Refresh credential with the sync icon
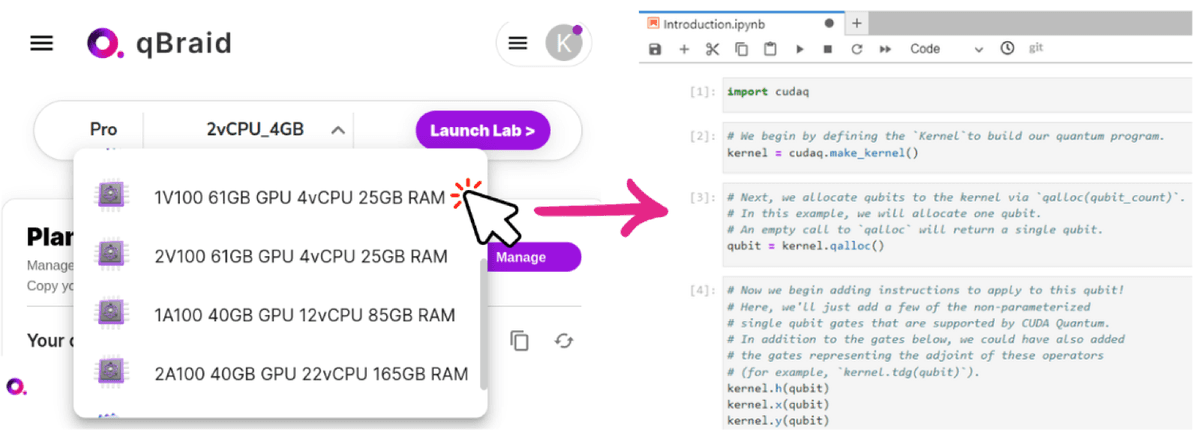The width and height of the screenshot is (1200, 437). (564, 340)
